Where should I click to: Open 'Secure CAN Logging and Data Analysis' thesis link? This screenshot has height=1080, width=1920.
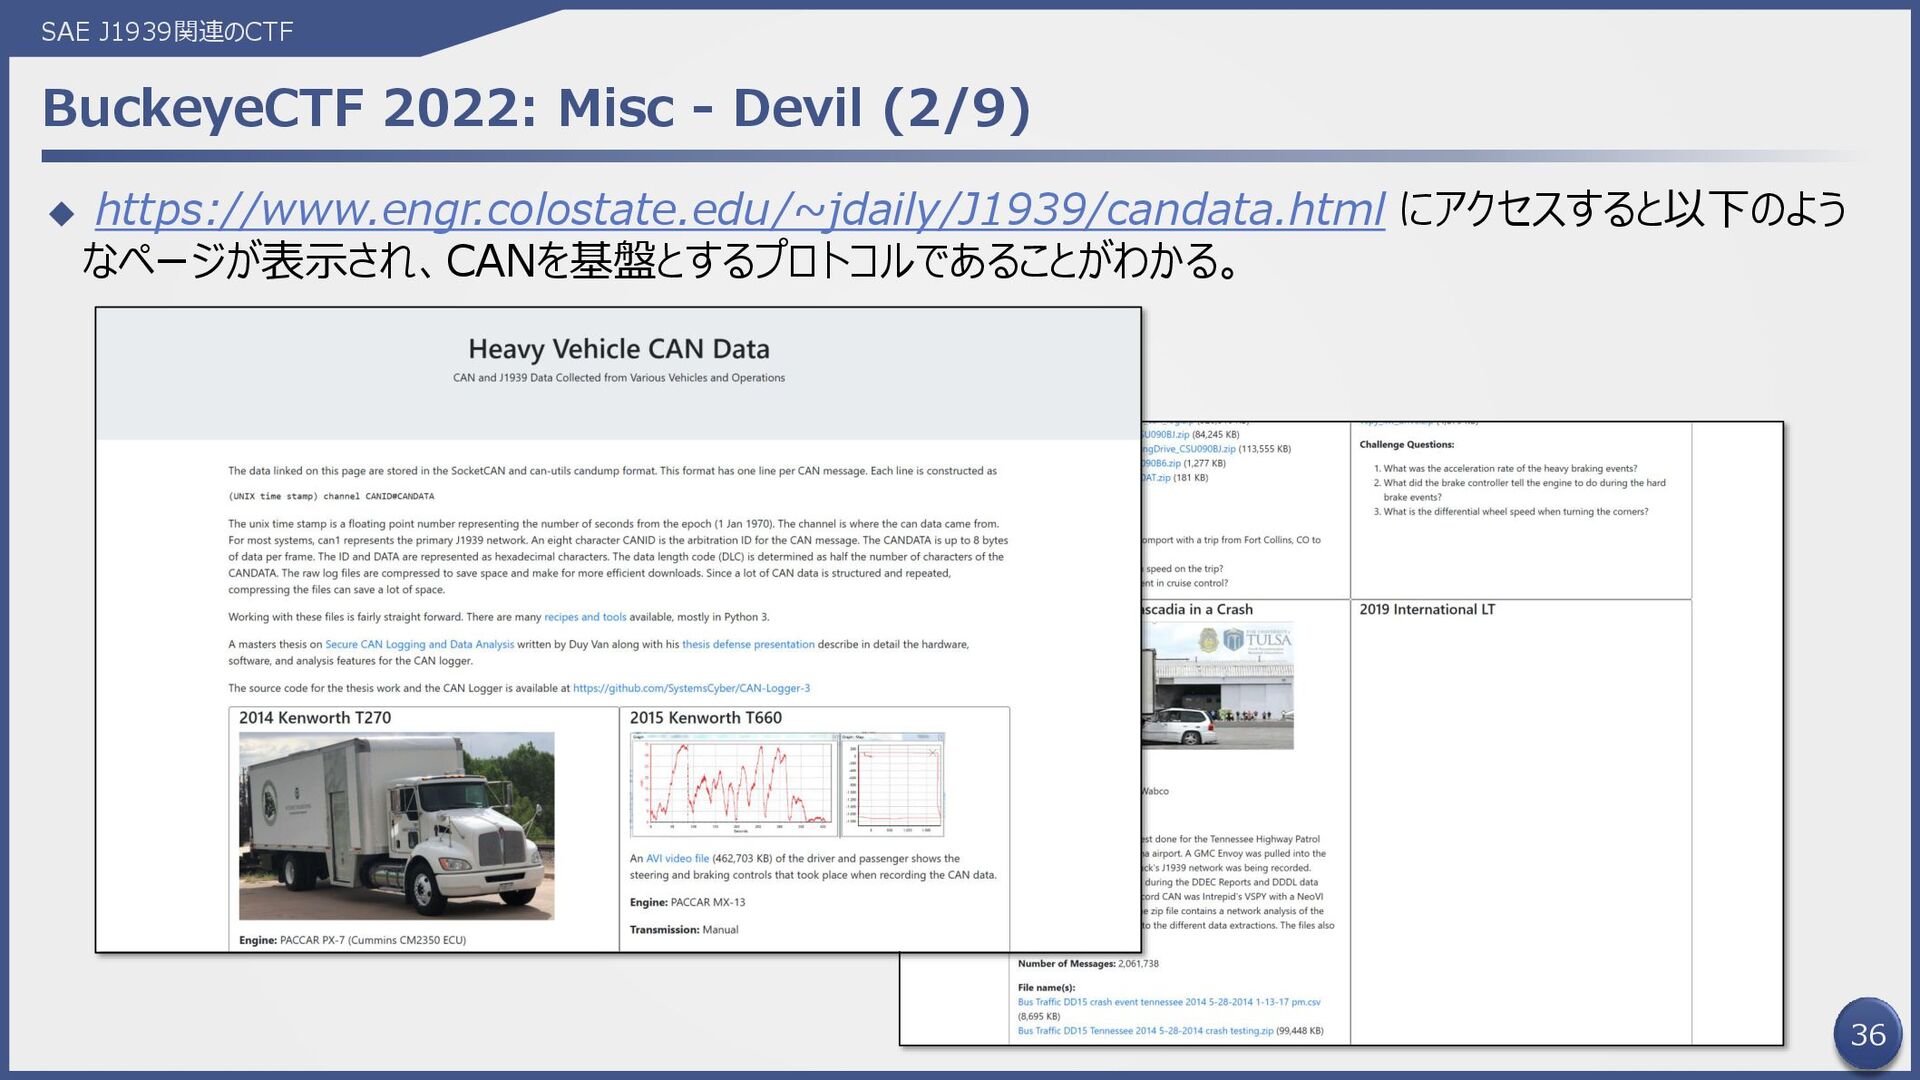click(419, 644)
